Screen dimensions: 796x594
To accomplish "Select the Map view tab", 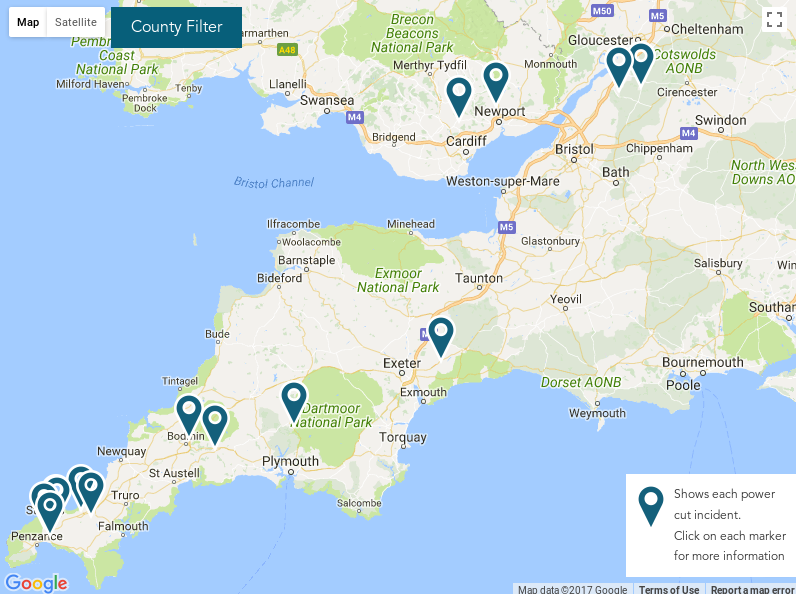I will [28, 22].
